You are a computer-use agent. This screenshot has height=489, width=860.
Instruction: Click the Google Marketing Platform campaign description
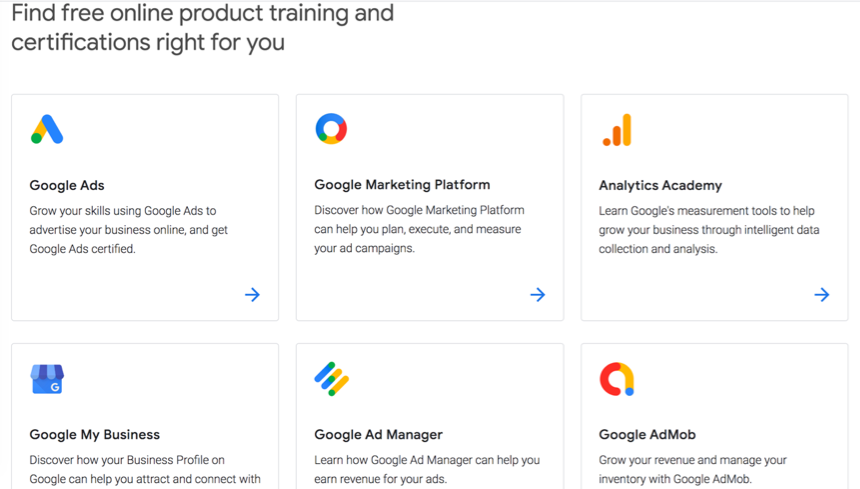point(419,229)
